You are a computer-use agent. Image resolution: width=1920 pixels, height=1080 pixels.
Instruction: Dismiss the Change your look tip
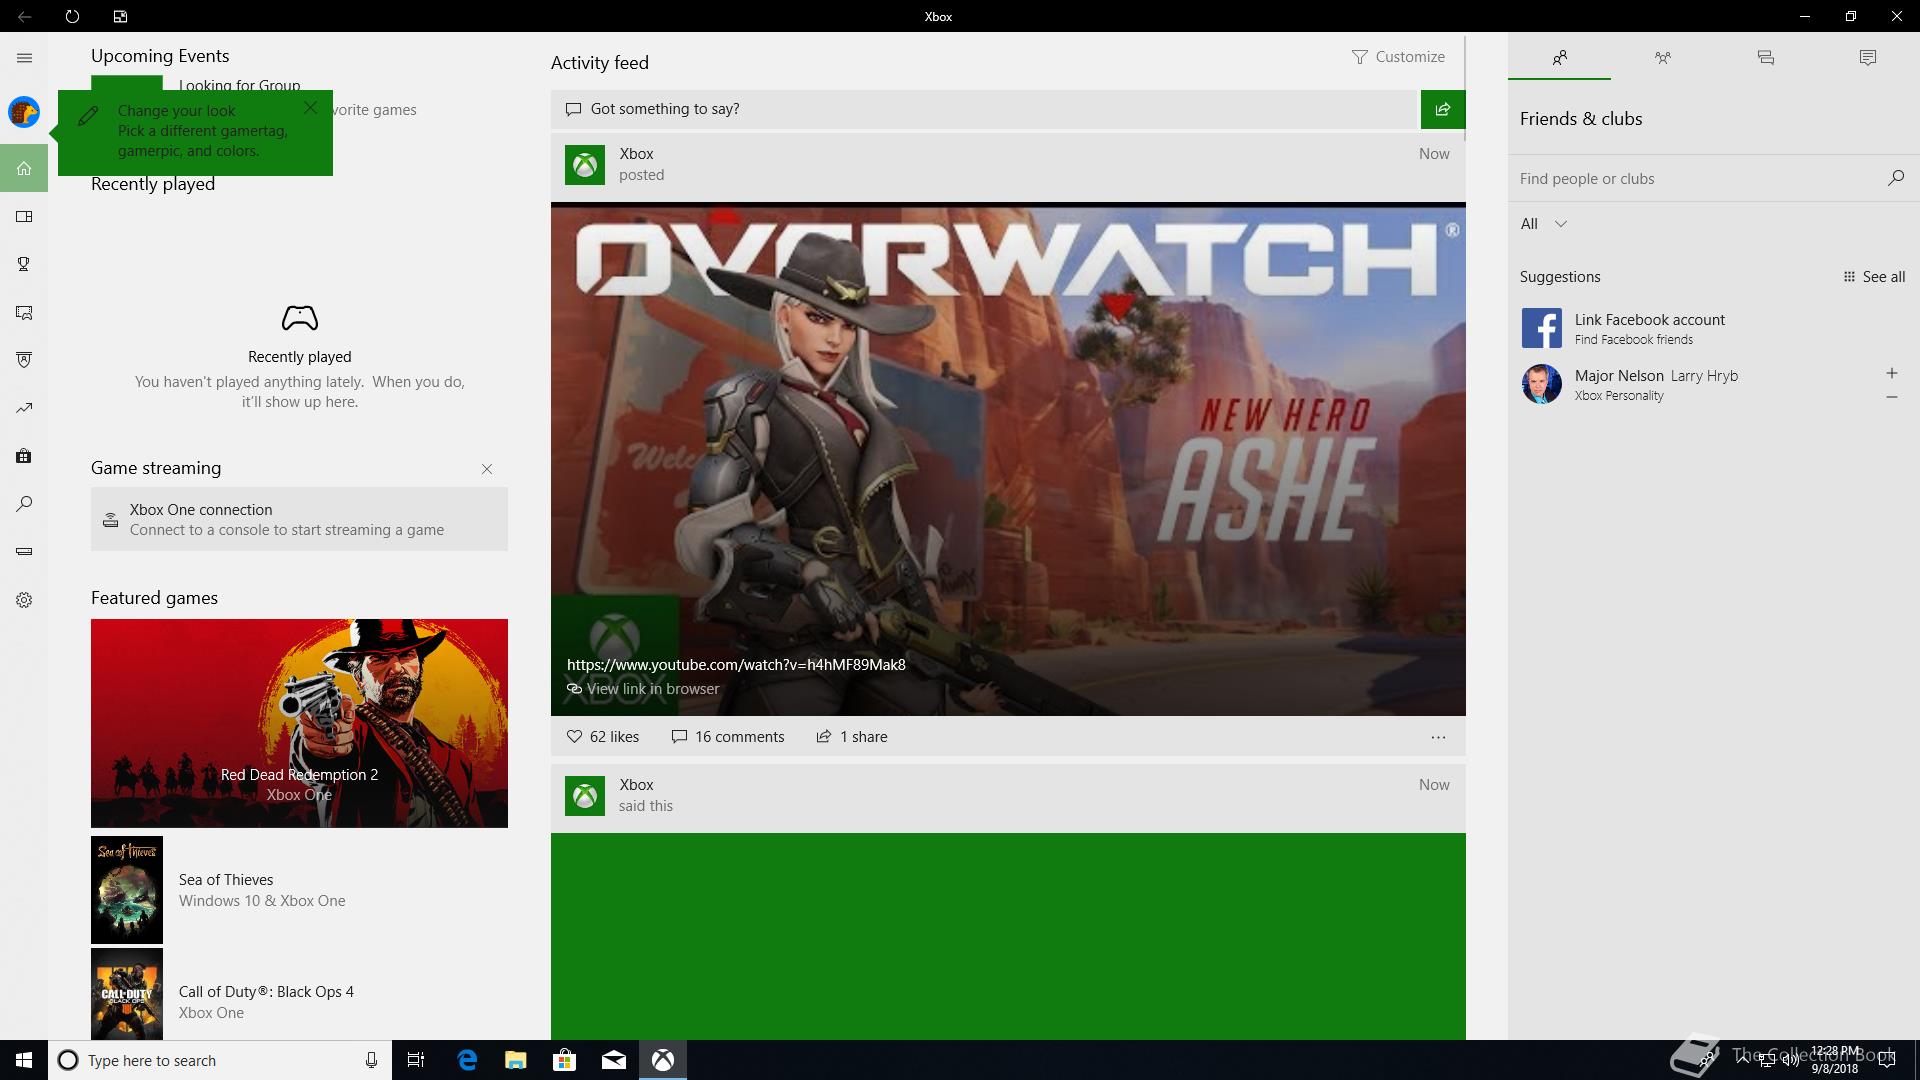click(311, 107)
